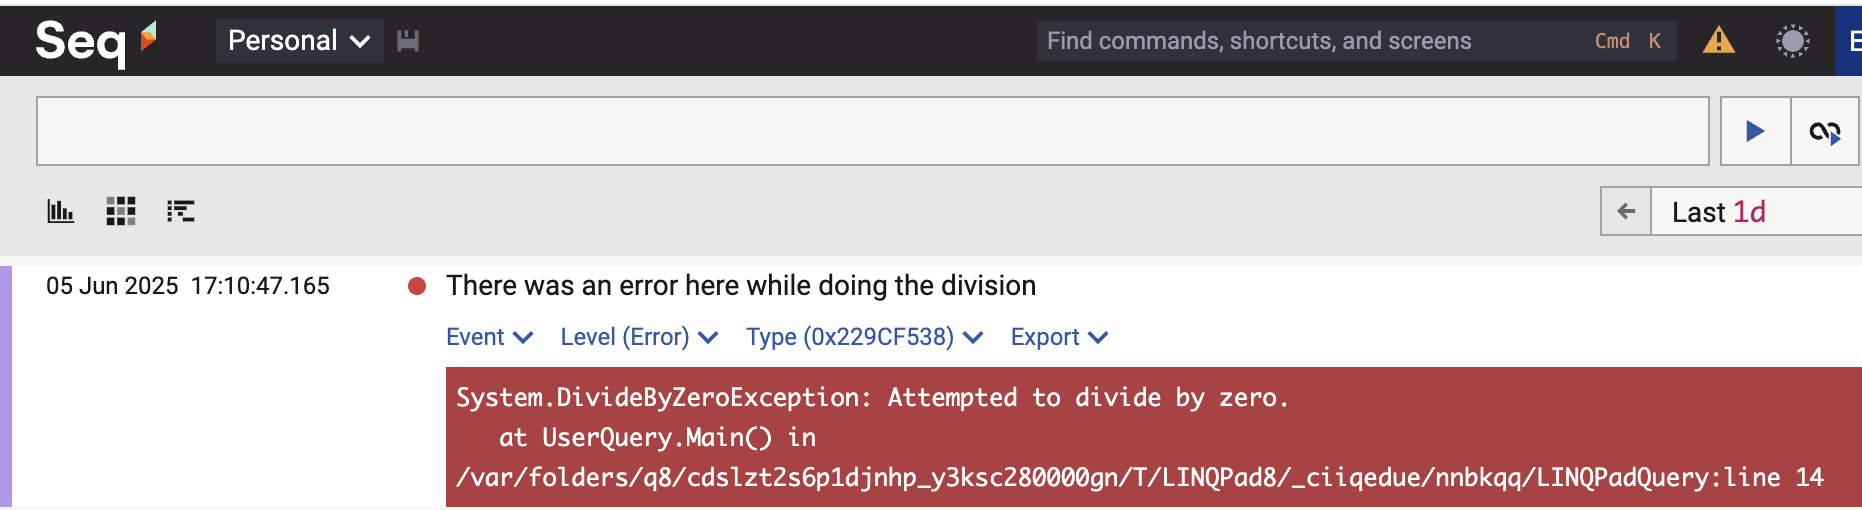
Task: Expand the Event menu
Action: [x=489, y=337]
